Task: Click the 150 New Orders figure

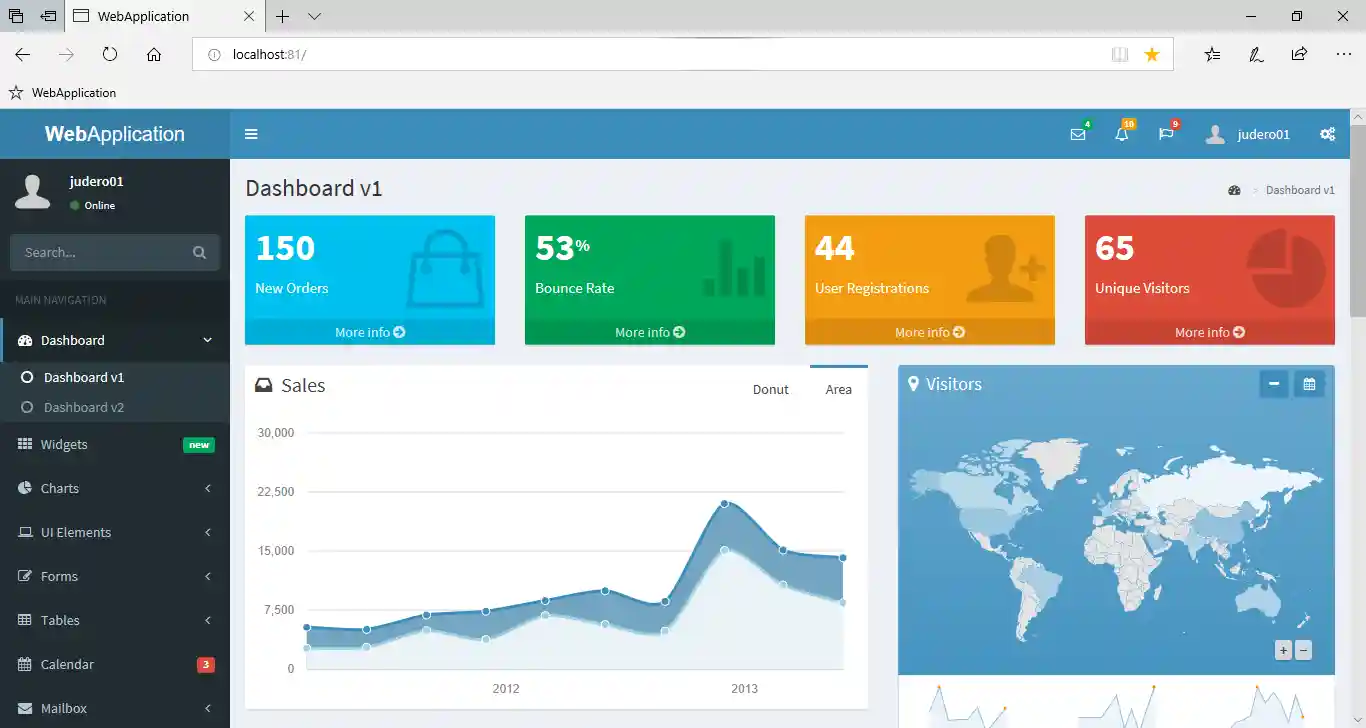Action: click(x=285, y=248)
